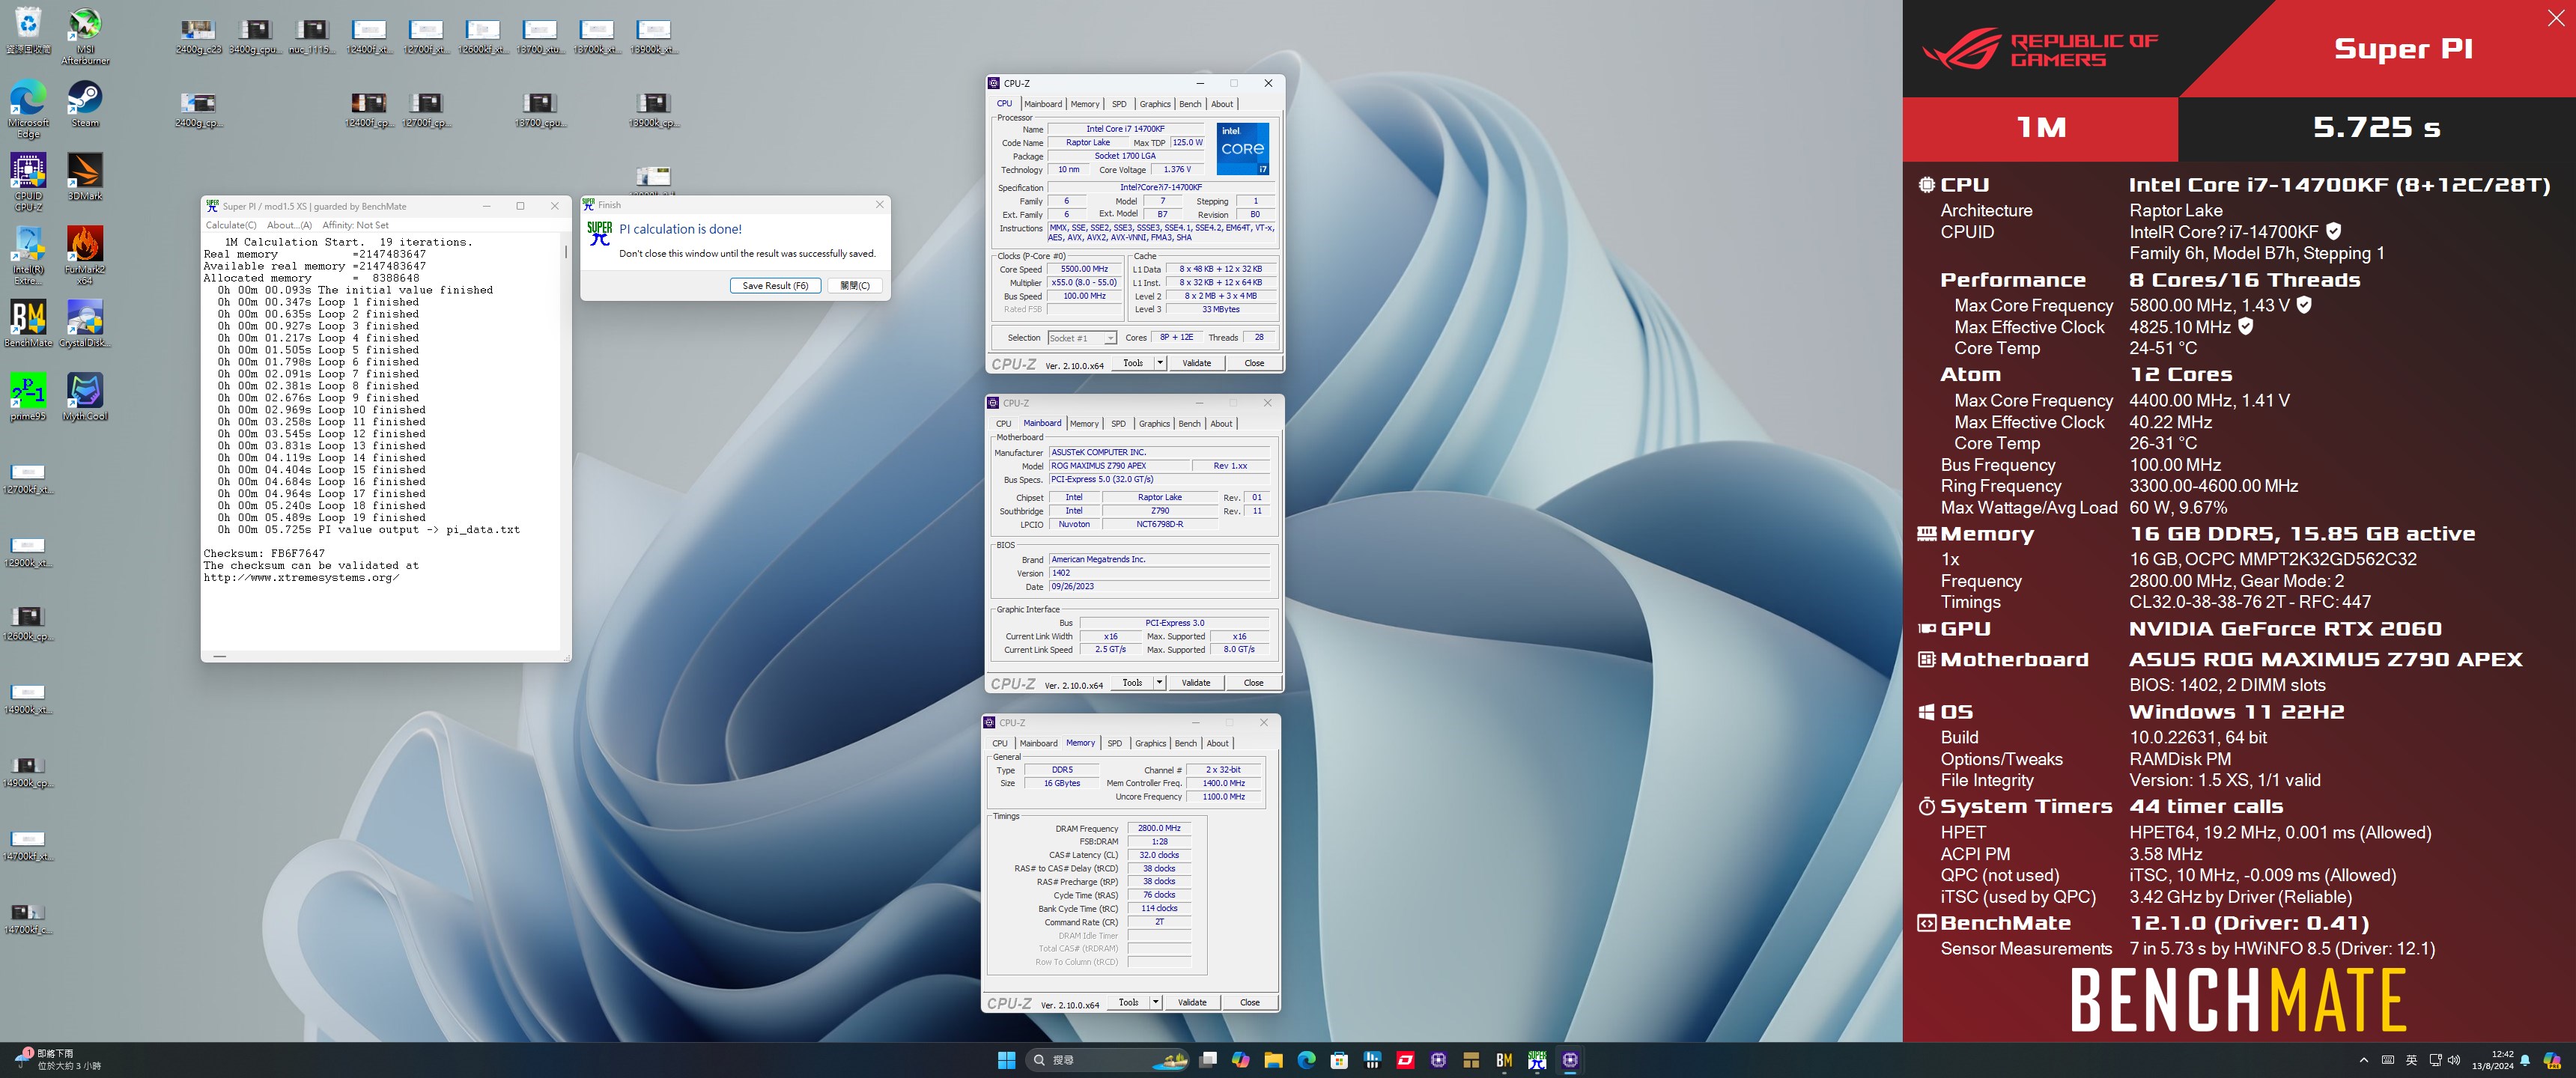Open volume control in system tray
This screenshot has width=2576, height=1078.
pyautogui.click(x=2454, y=1060)
